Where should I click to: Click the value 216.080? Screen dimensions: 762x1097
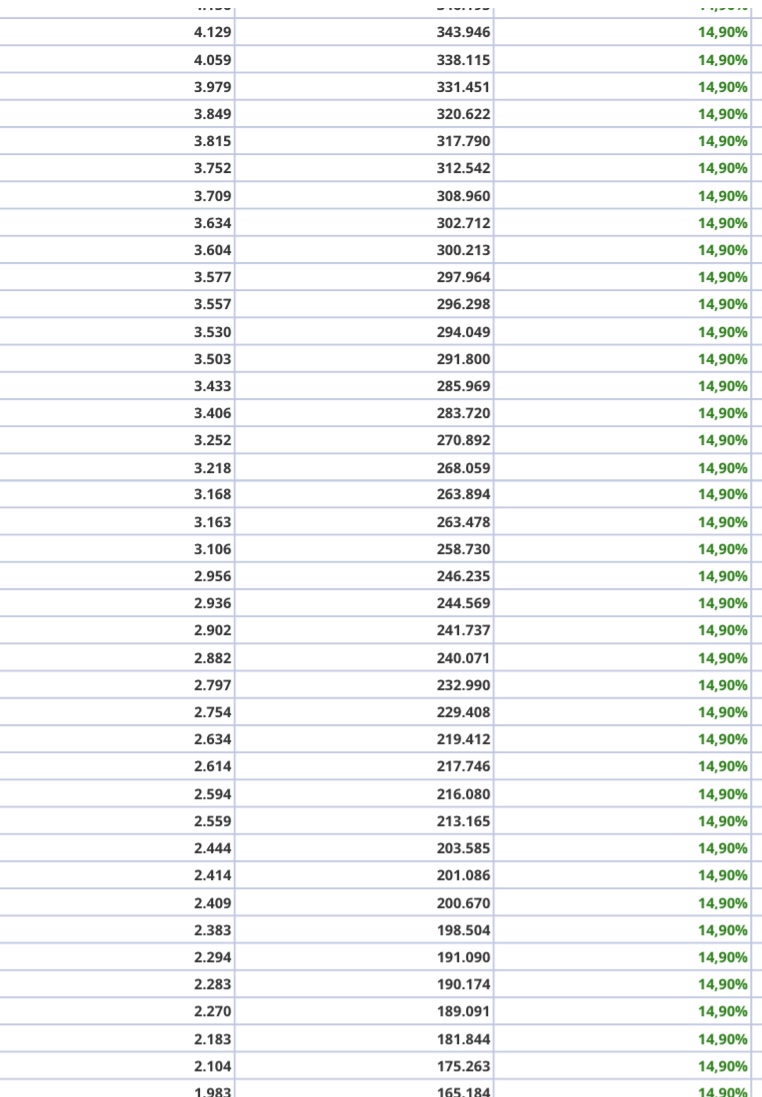click(463, 794)
